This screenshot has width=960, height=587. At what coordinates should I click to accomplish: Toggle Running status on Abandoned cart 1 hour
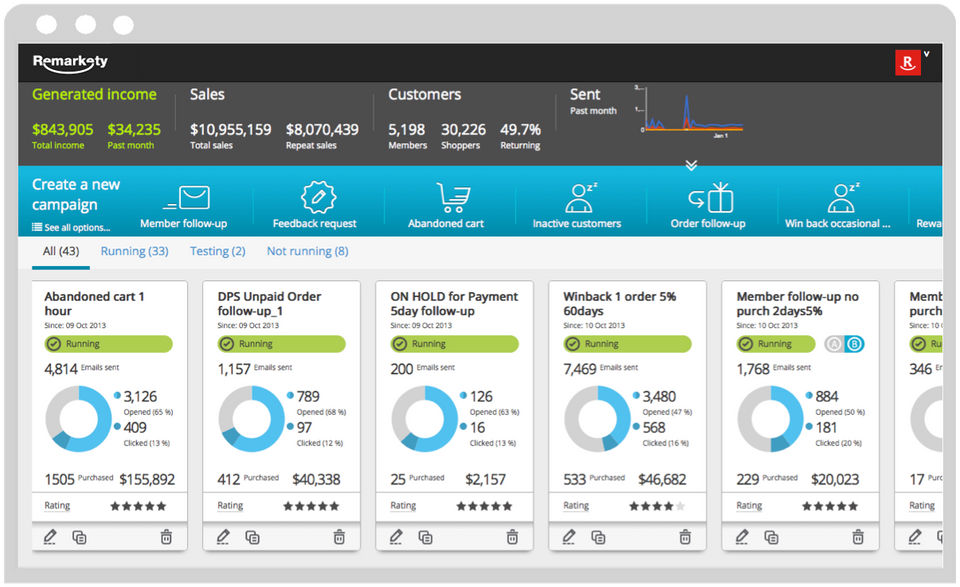click(x=108, y=344)
